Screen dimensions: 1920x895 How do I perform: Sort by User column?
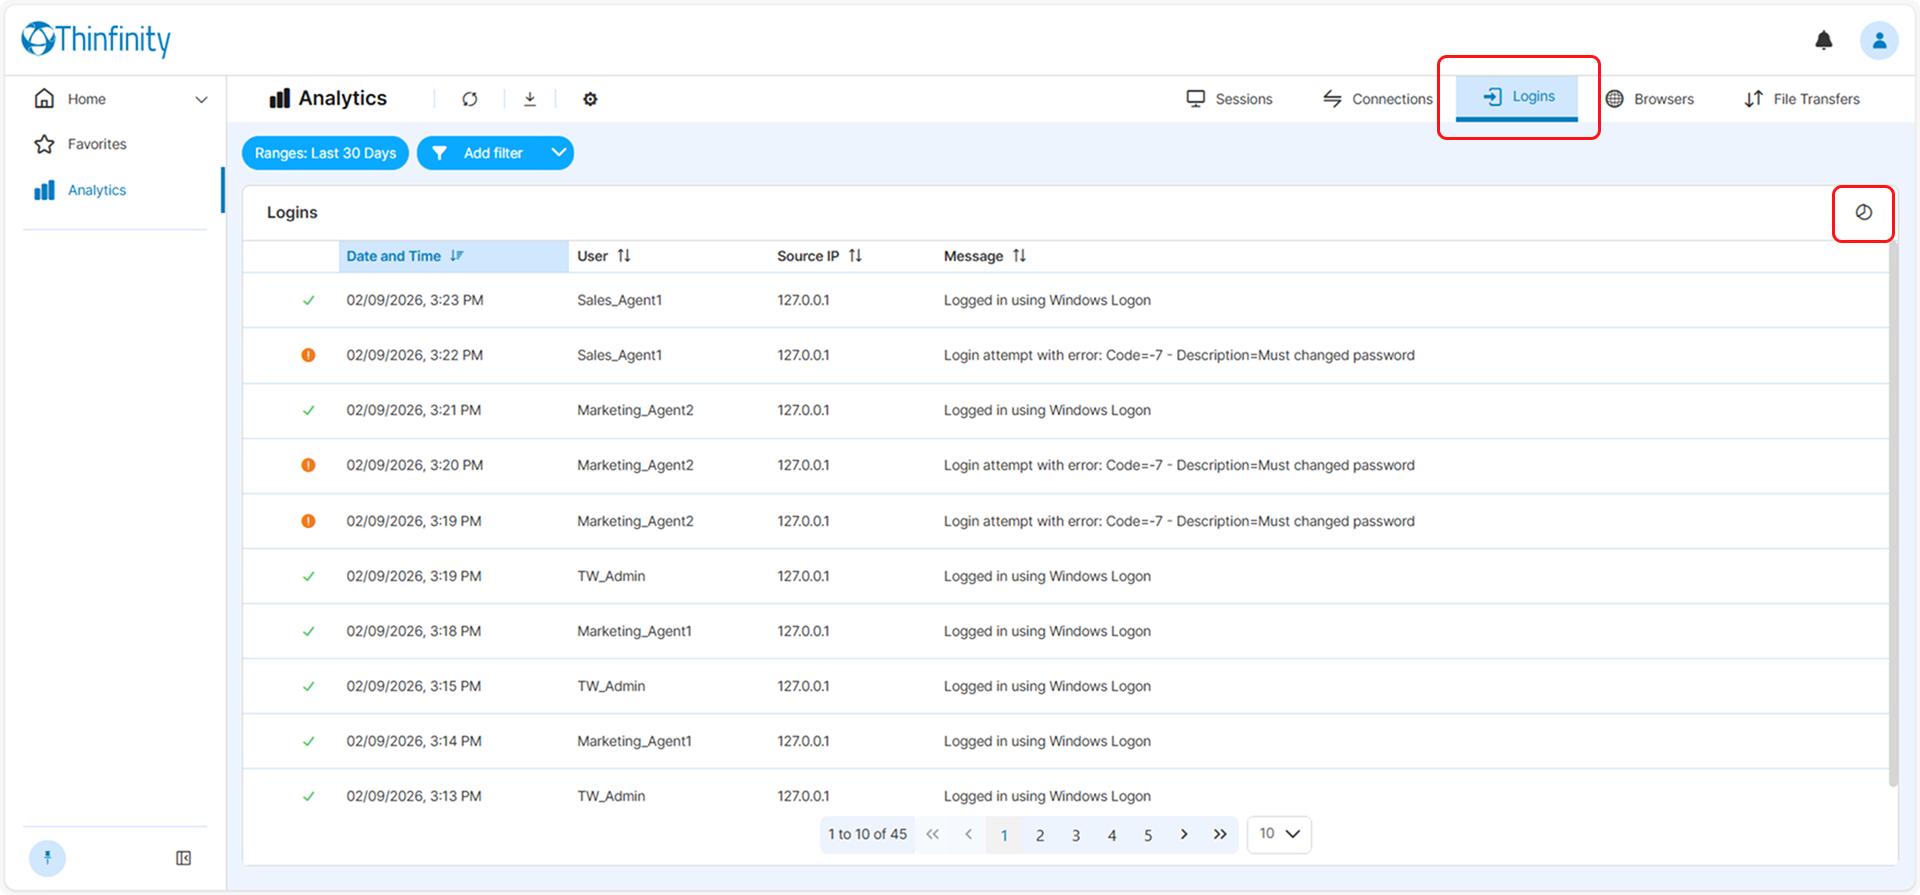coord(604,256)
